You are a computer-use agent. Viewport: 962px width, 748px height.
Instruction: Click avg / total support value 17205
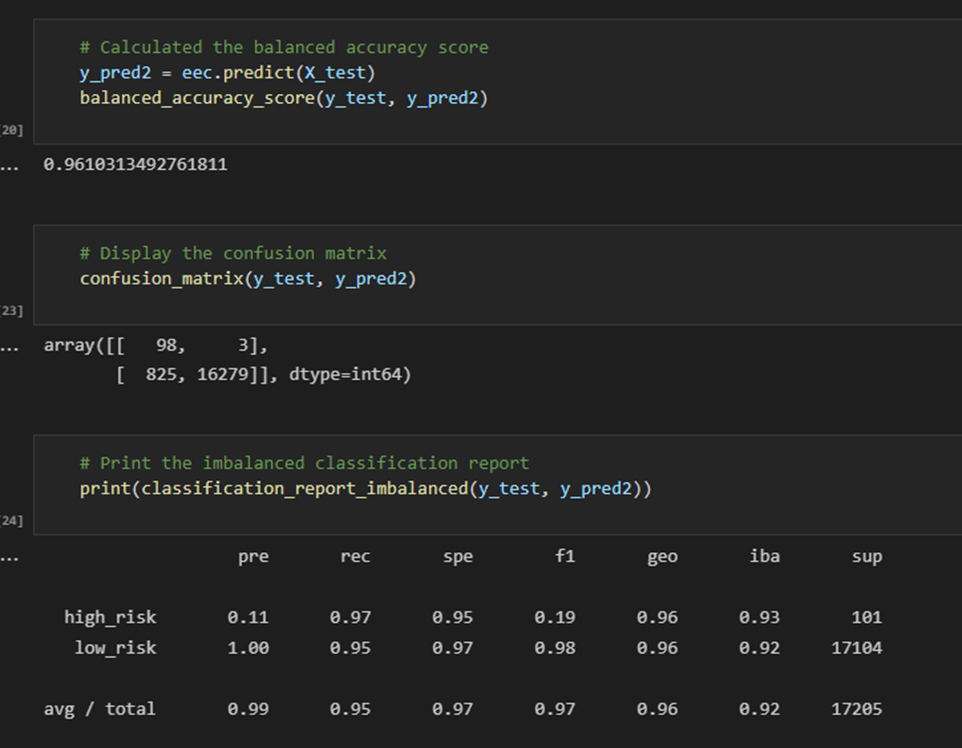[x=856, y=709]
